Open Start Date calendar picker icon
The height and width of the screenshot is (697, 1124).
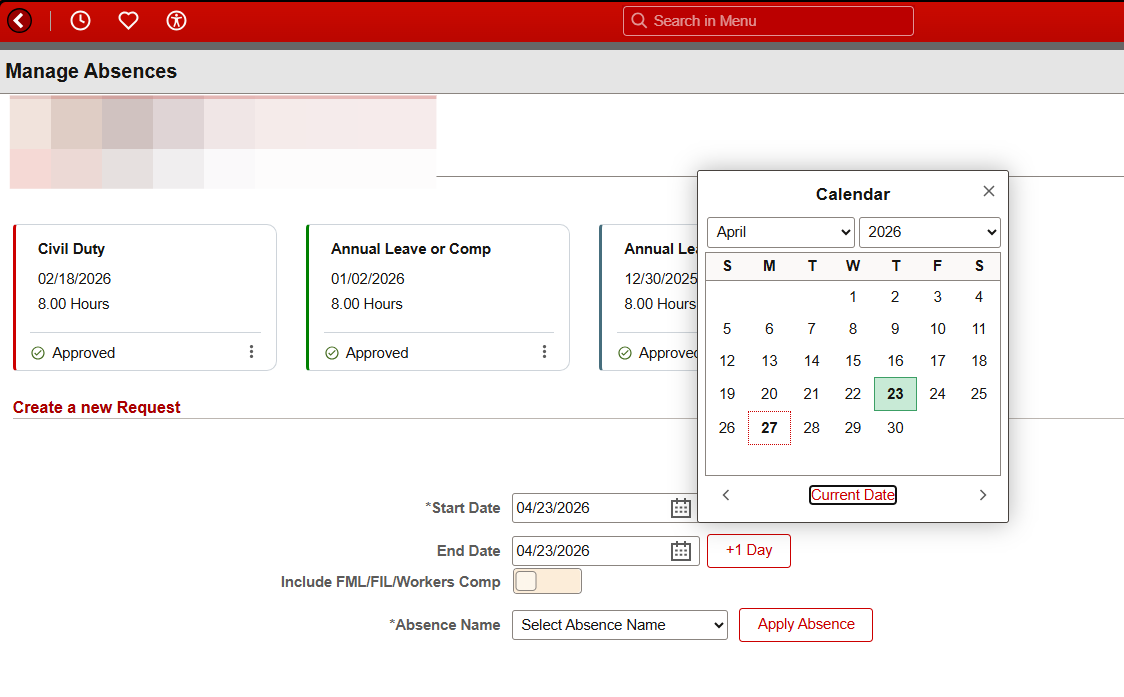click(680, 508)
